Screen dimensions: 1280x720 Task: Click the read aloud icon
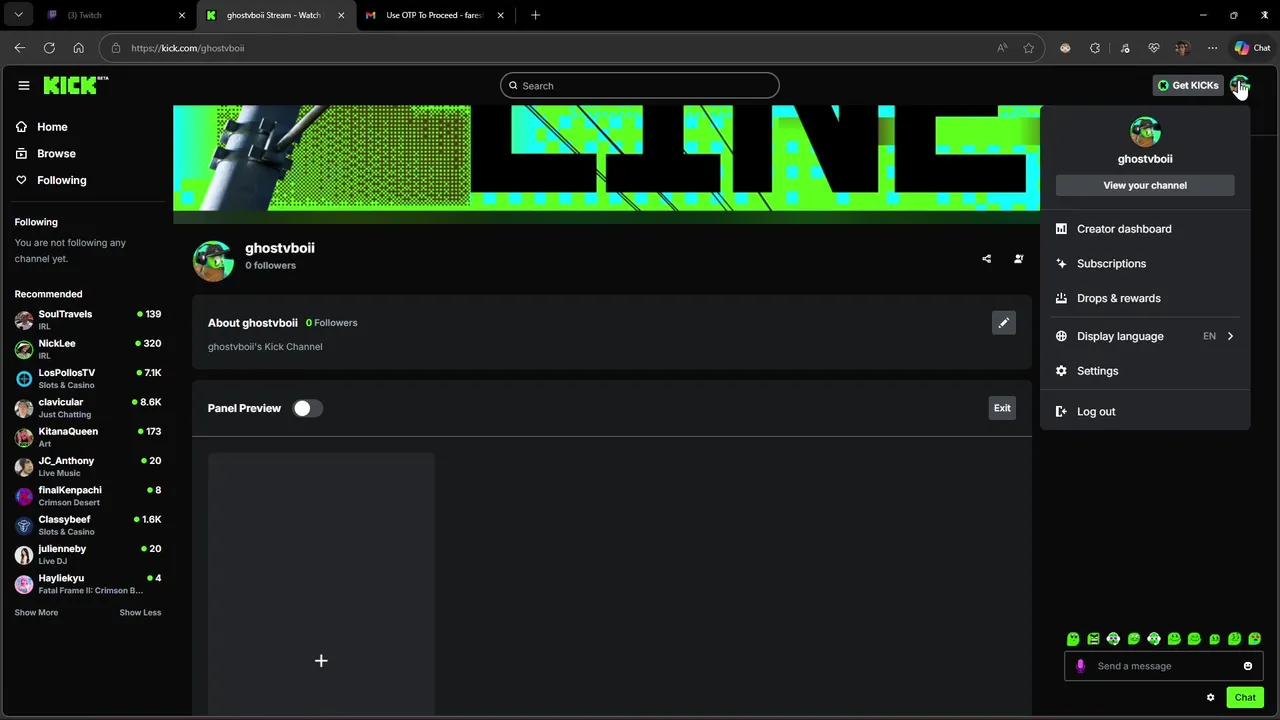[x=1002, y=48]
